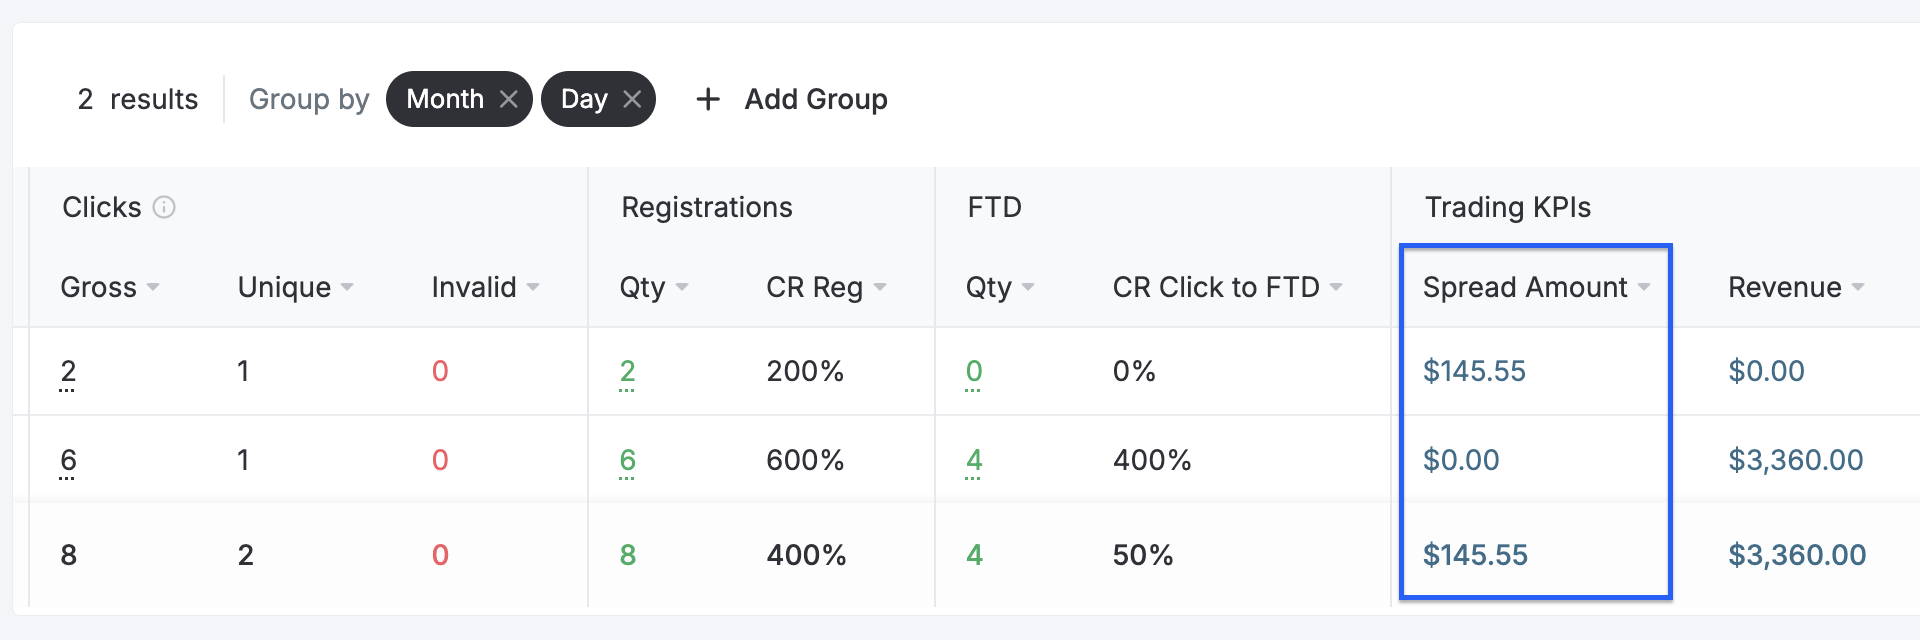Open the Revenue column sort arrow
Viewport: 1920px width, 640px height.
(1858, 287)
